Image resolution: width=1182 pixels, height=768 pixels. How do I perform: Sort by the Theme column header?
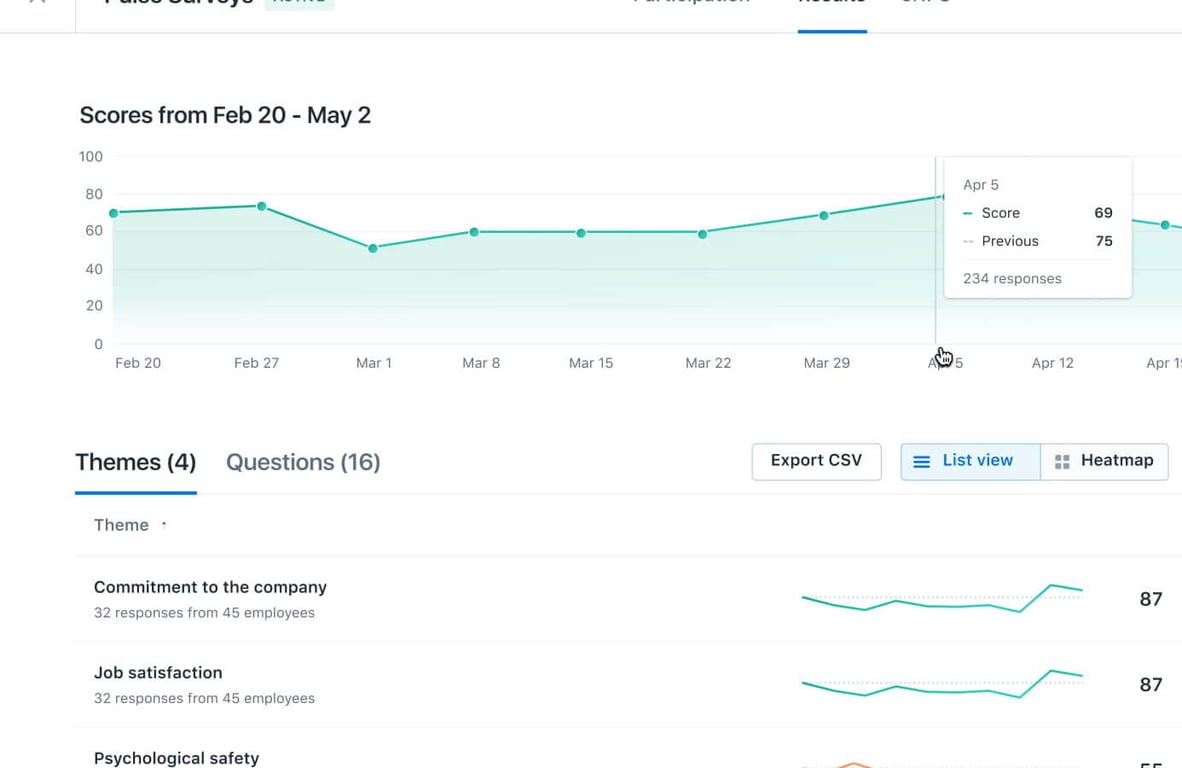[x=121, y=525]
